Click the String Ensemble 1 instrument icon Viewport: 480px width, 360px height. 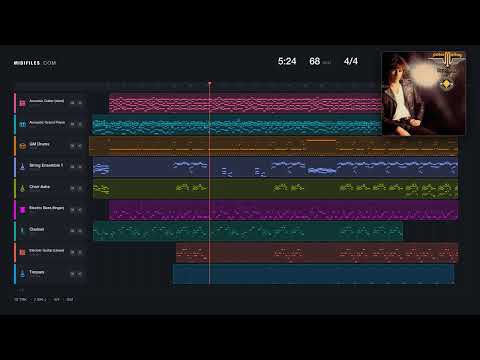(22, 167)
